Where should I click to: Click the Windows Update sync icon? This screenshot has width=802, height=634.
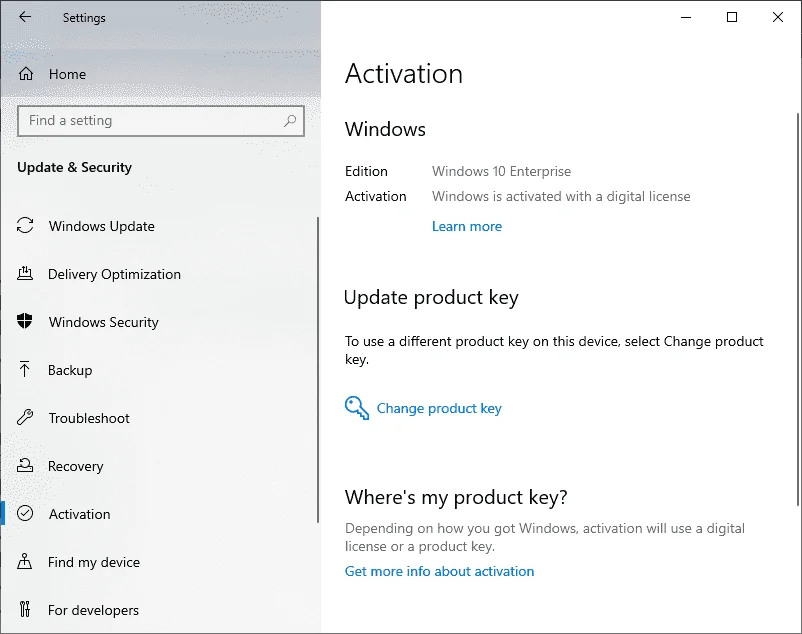(x=25, y=225)
